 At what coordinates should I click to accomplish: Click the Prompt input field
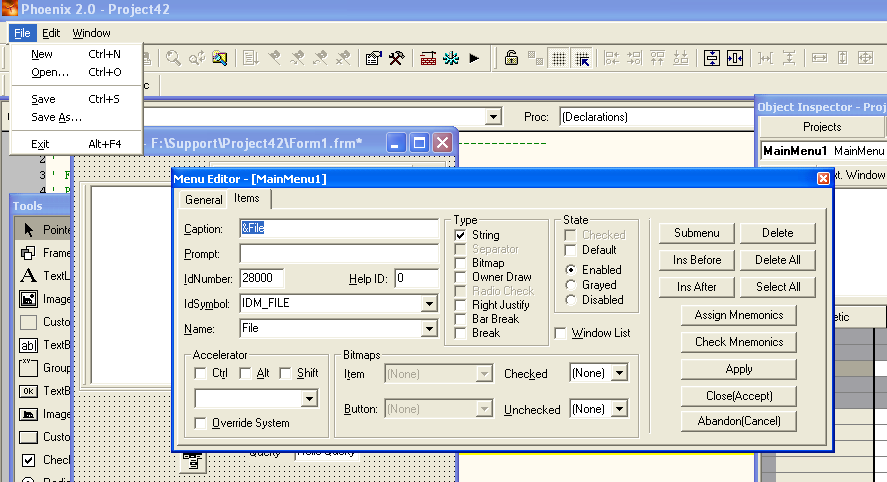pos(339,253)
